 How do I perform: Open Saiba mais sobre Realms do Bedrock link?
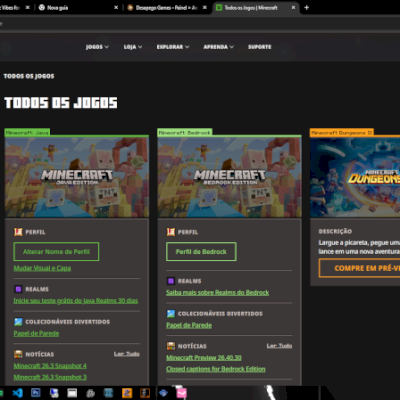pos(218,293)
